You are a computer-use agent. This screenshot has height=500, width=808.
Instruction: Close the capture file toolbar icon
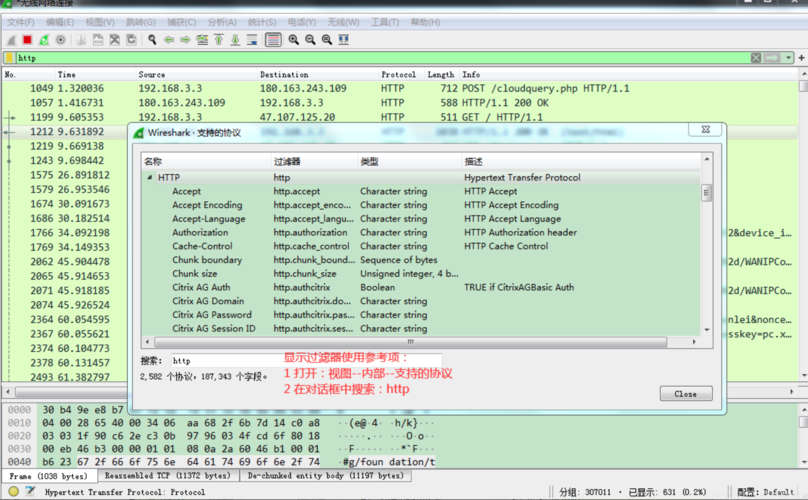pyautogui.click(x=115, y=40)
